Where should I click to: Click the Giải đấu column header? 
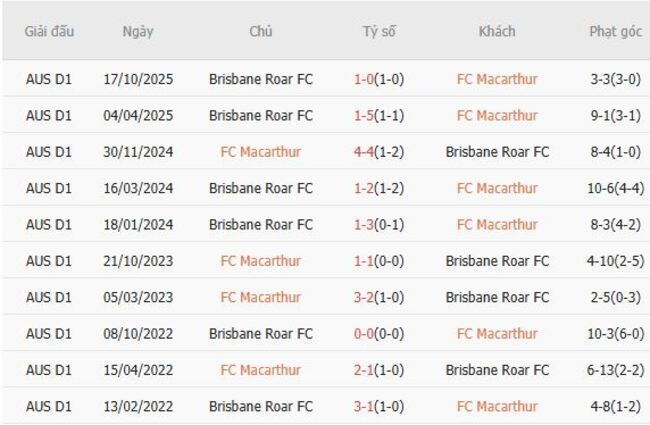click(x=49, y=31)
